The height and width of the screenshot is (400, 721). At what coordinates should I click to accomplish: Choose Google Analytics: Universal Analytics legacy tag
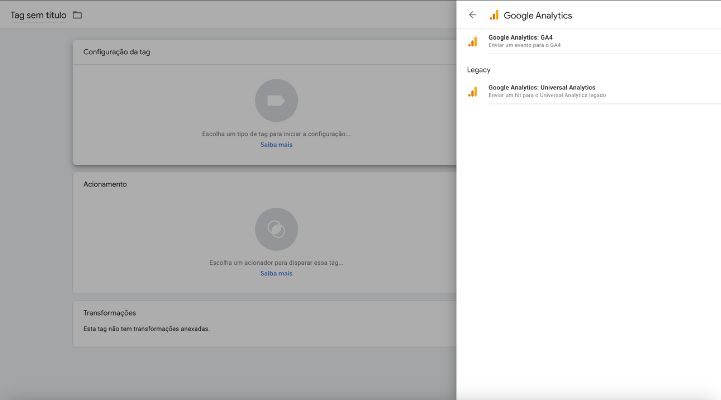pos(593,91)
